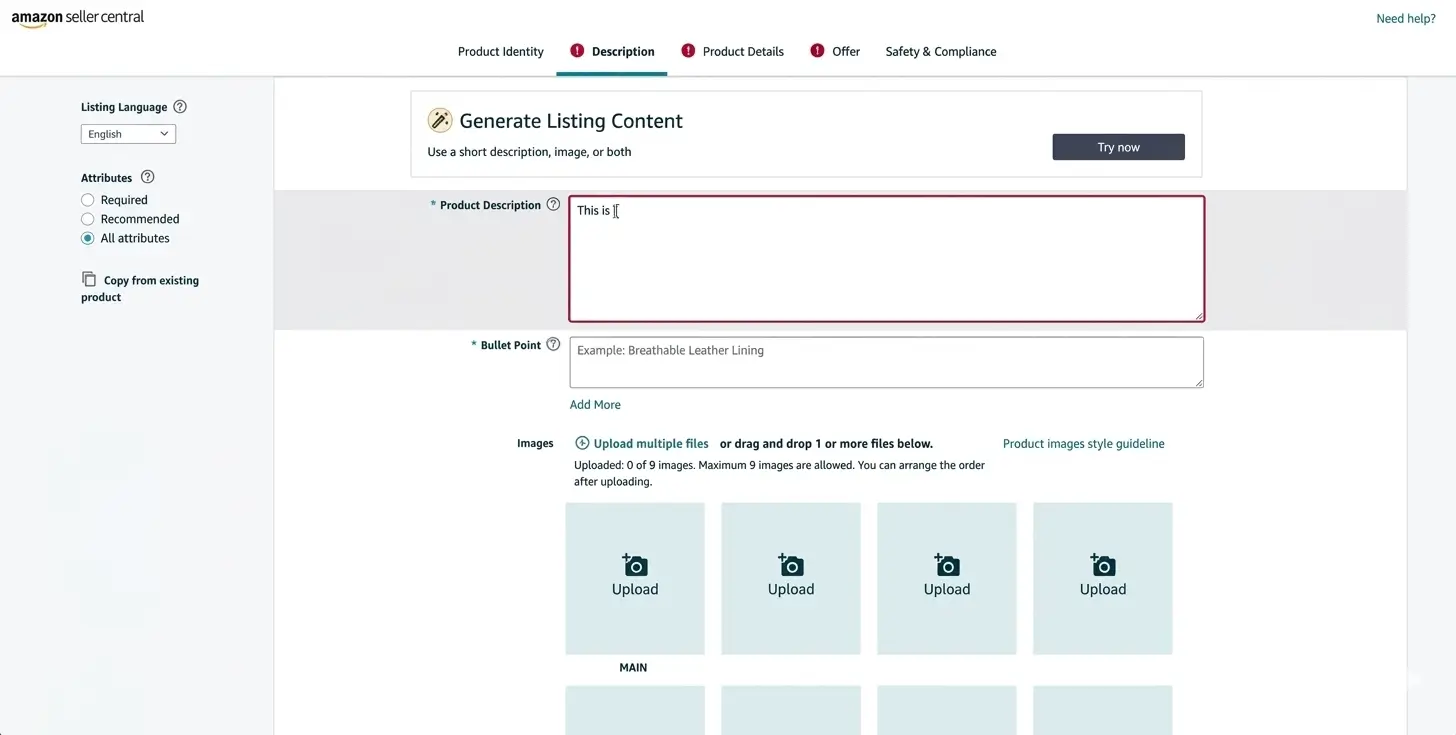
Task: Click the MAIN image upload camera tile
Action: (635, 578)
